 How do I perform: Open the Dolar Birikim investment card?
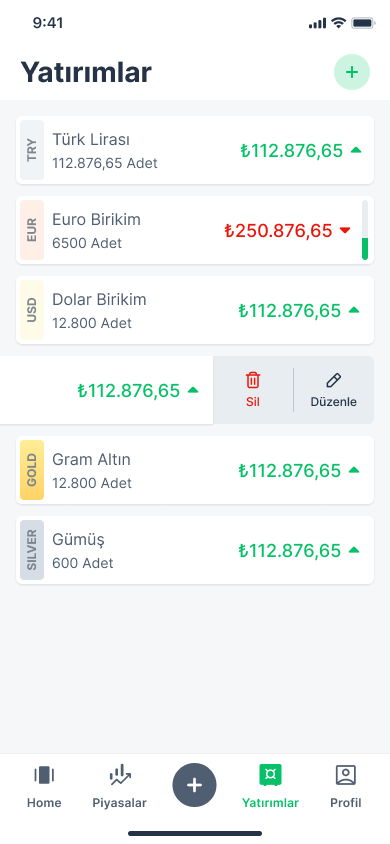click(195, 310)
